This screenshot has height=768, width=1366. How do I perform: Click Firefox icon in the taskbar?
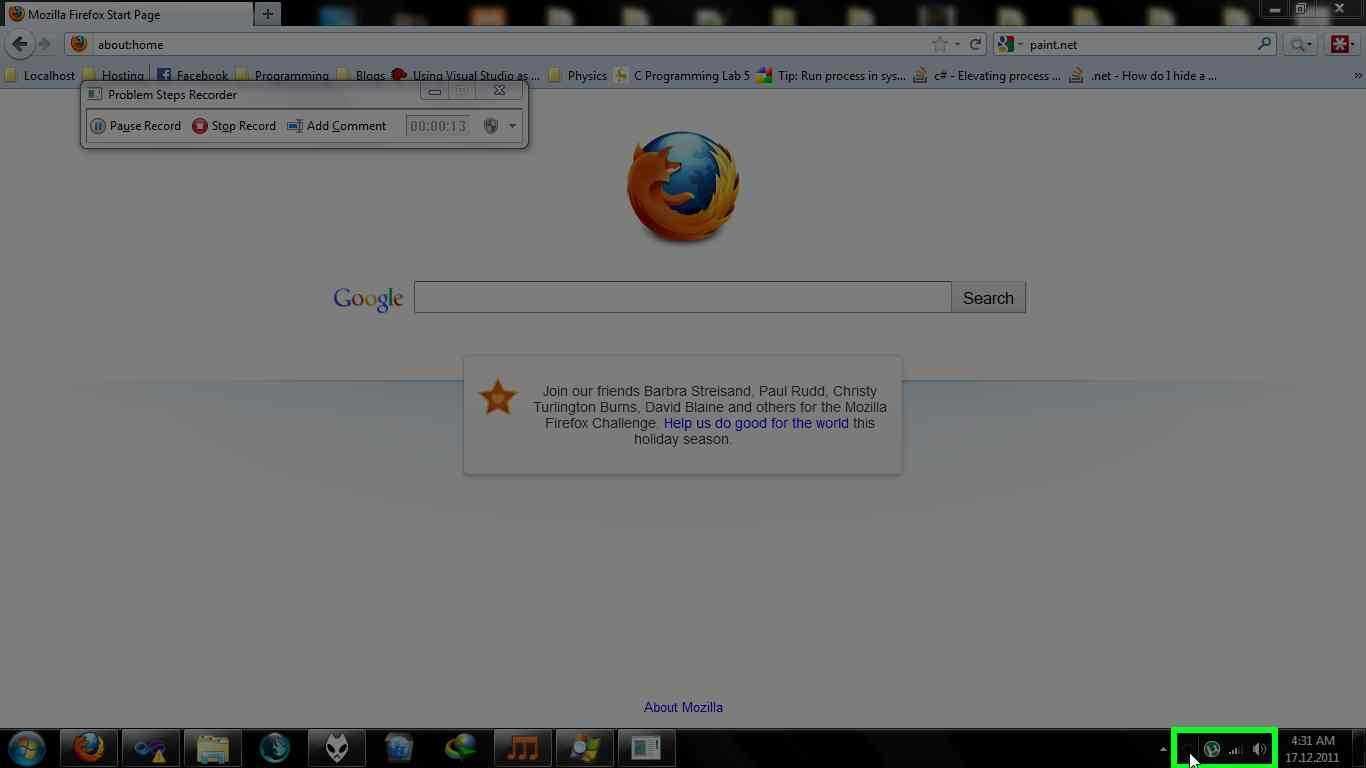tap(89, 748)
